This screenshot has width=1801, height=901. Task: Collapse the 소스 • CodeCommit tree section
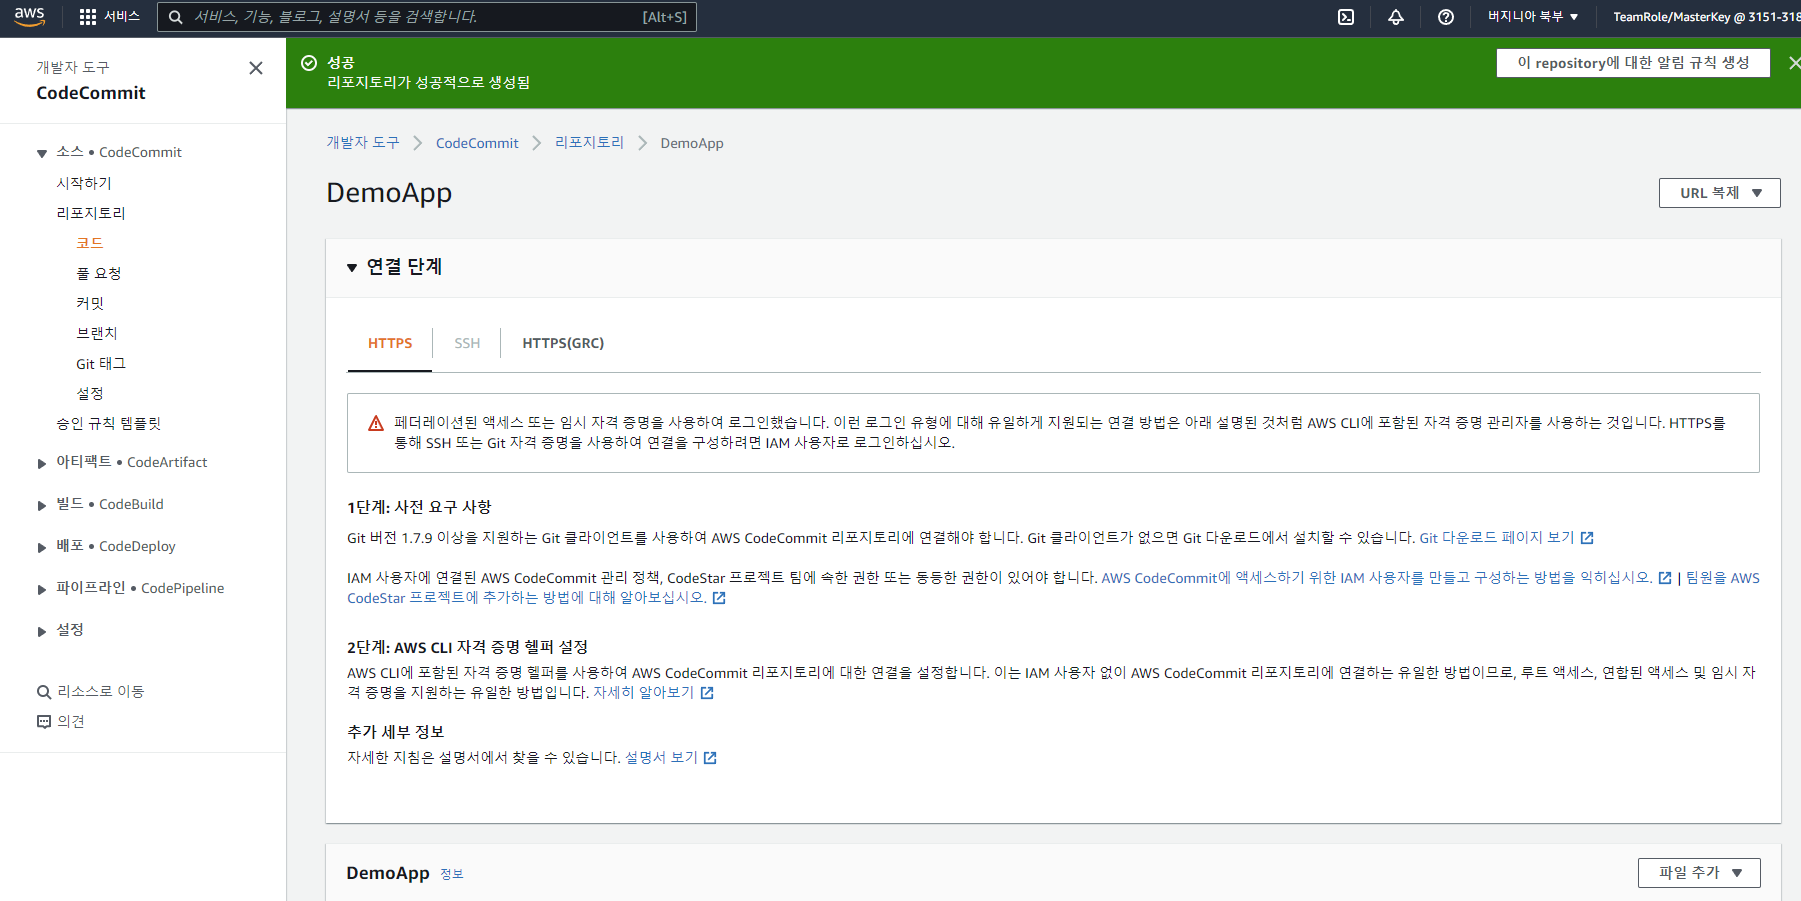pyautogui.click(x=42, y=153)
